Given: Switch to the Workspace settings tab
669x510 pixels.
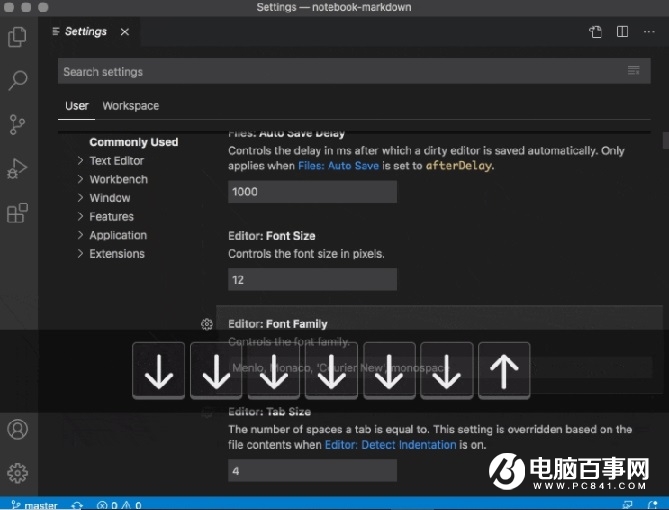Looking at the screenshot, I should coord(131,106).
